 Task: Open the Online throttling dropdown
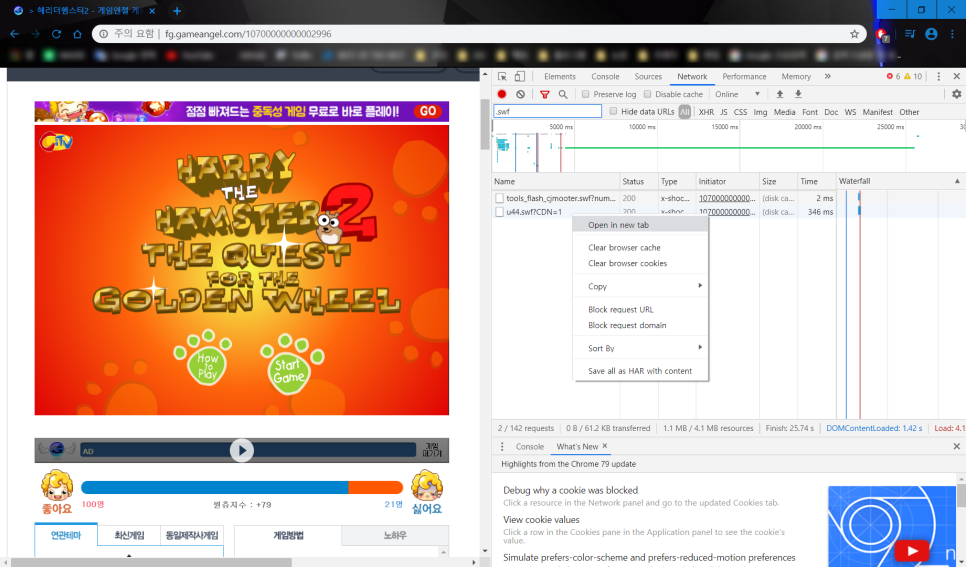pos(737,94)
